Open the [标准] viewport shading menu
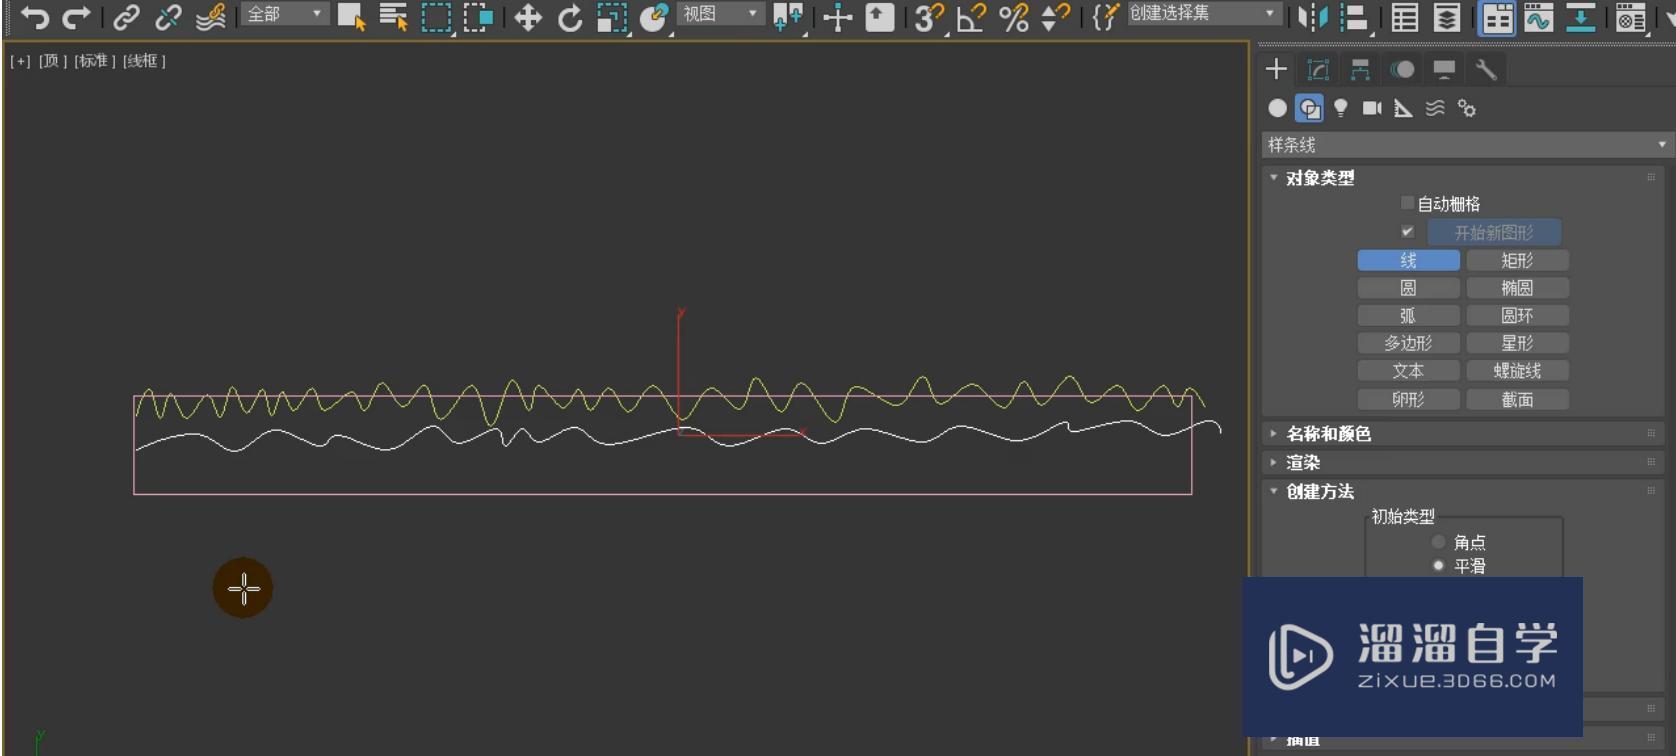The image size is (1676, 756). click(x=95, y=61)
